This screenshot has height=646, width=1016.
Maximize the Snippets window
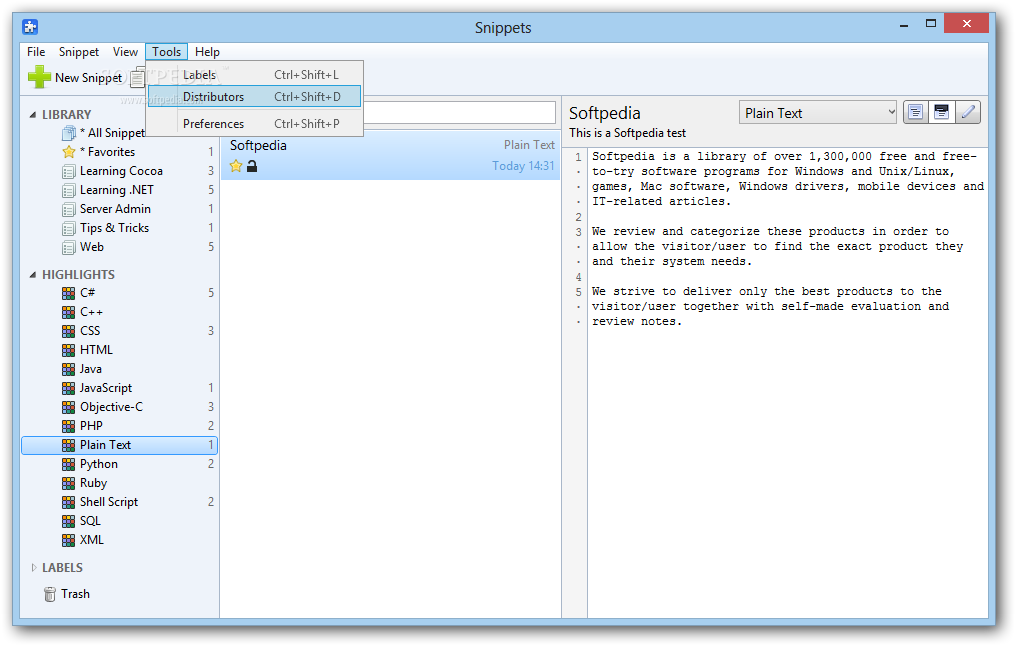pyautogui.click(x=931, y=23)
